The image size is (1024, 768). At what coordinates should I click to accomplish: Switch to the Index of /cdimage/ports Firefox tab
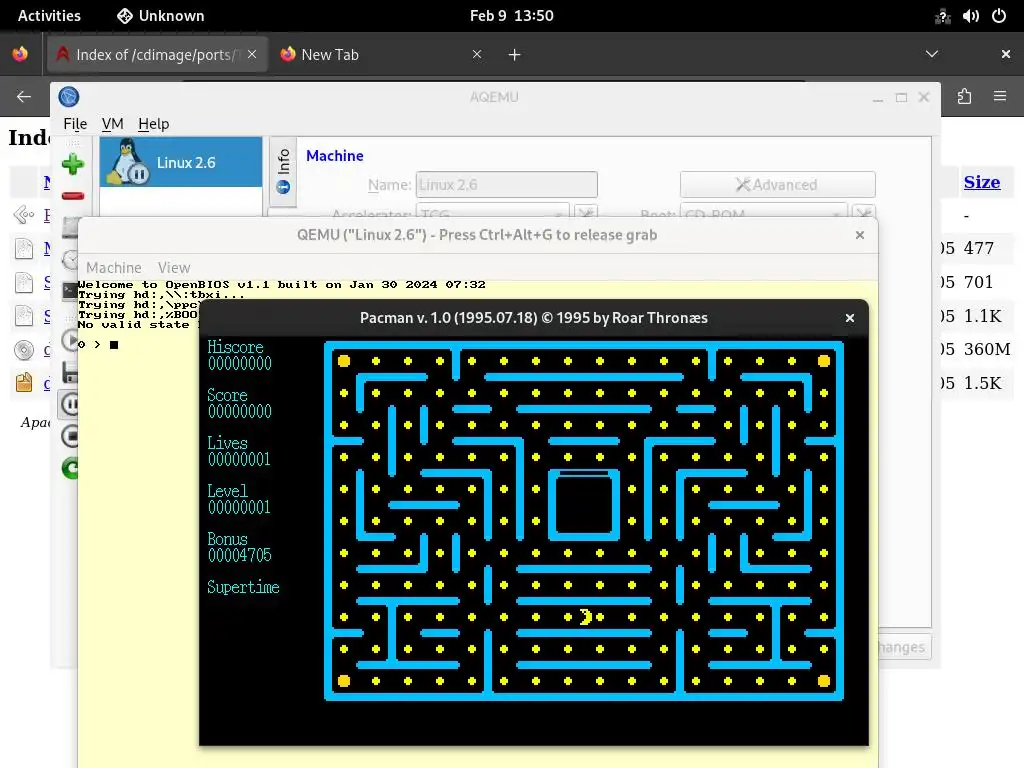(157, 55)
